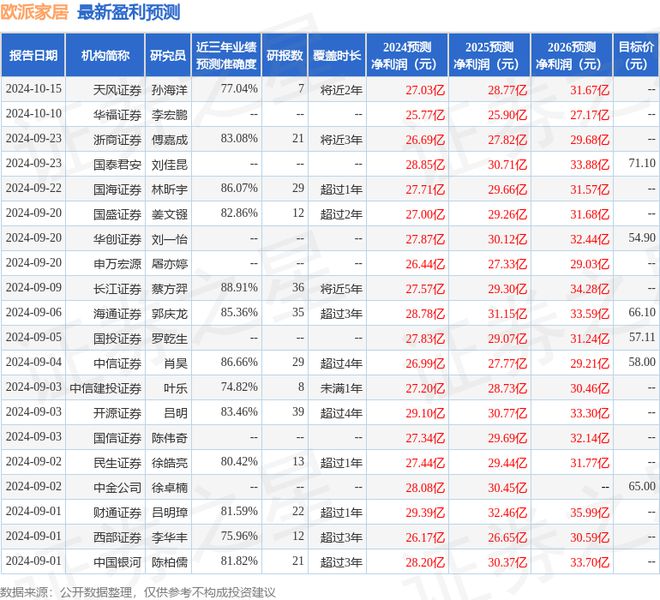Select the 近三年业绩预测准确度 column header

(x=226, y=55)
